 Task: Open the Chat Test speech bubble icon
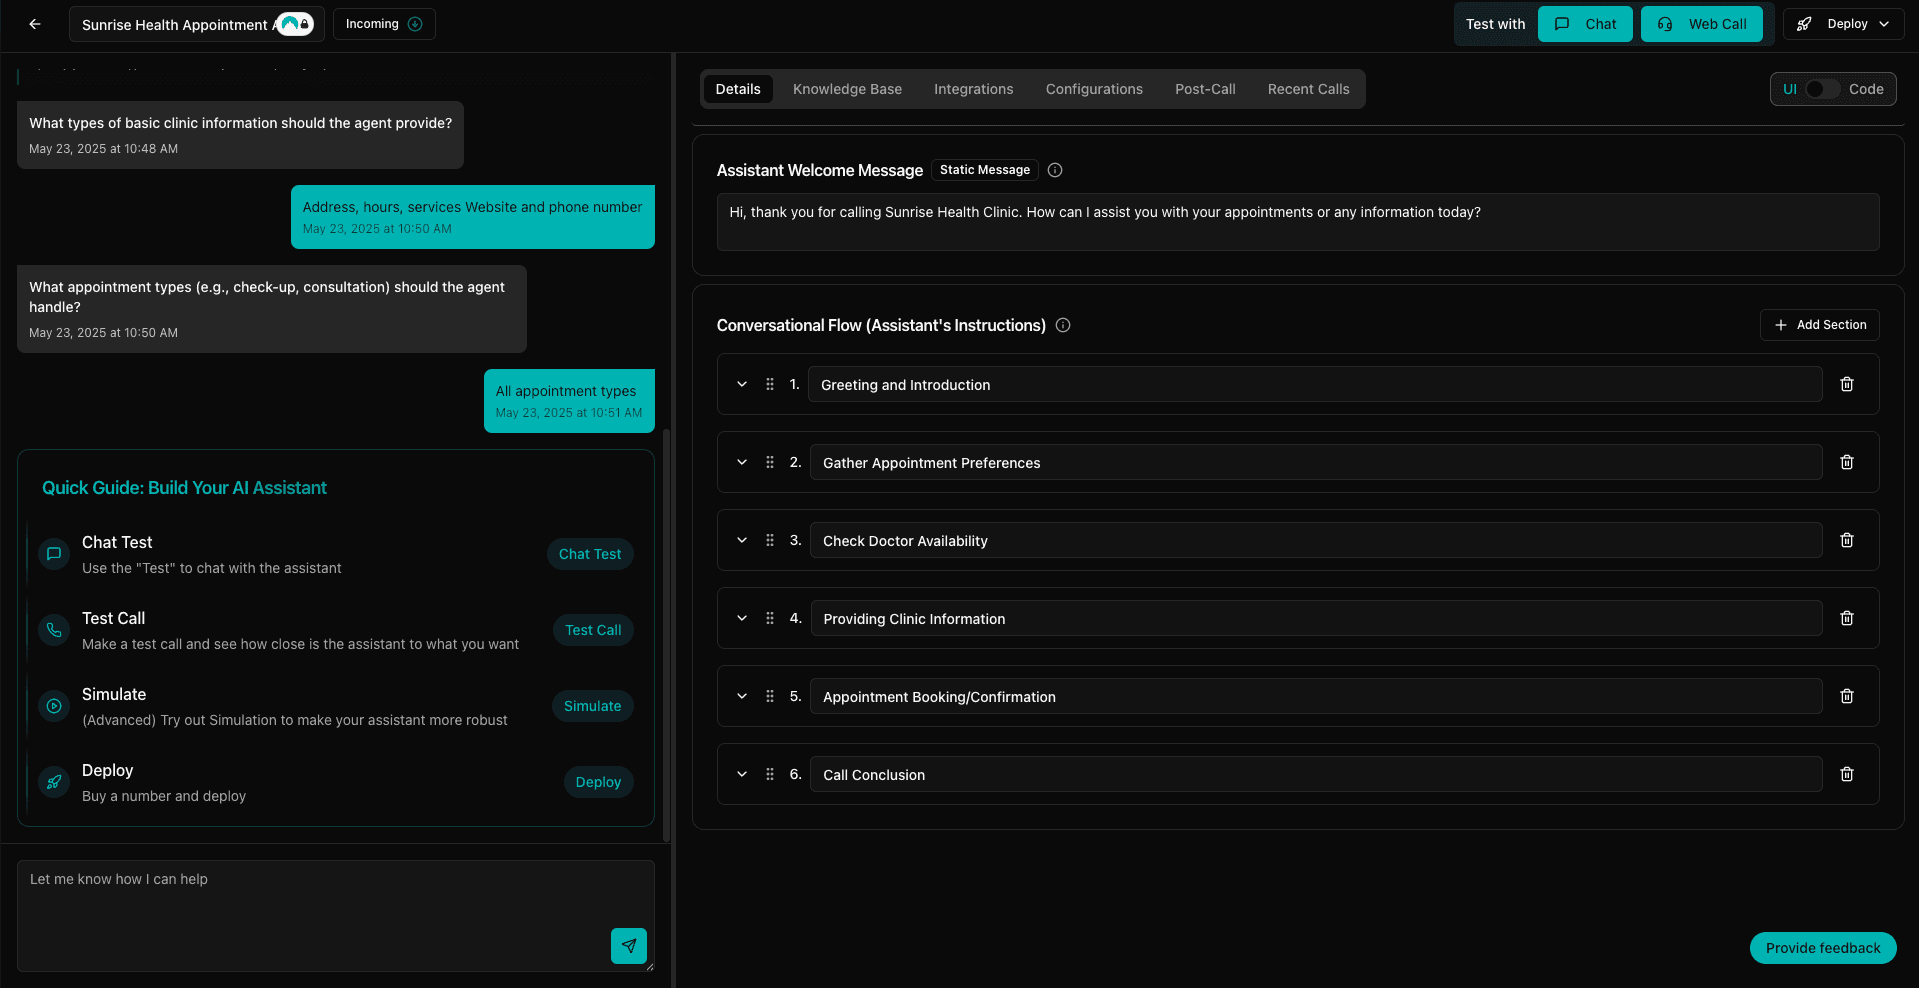[x=53, y=554]
